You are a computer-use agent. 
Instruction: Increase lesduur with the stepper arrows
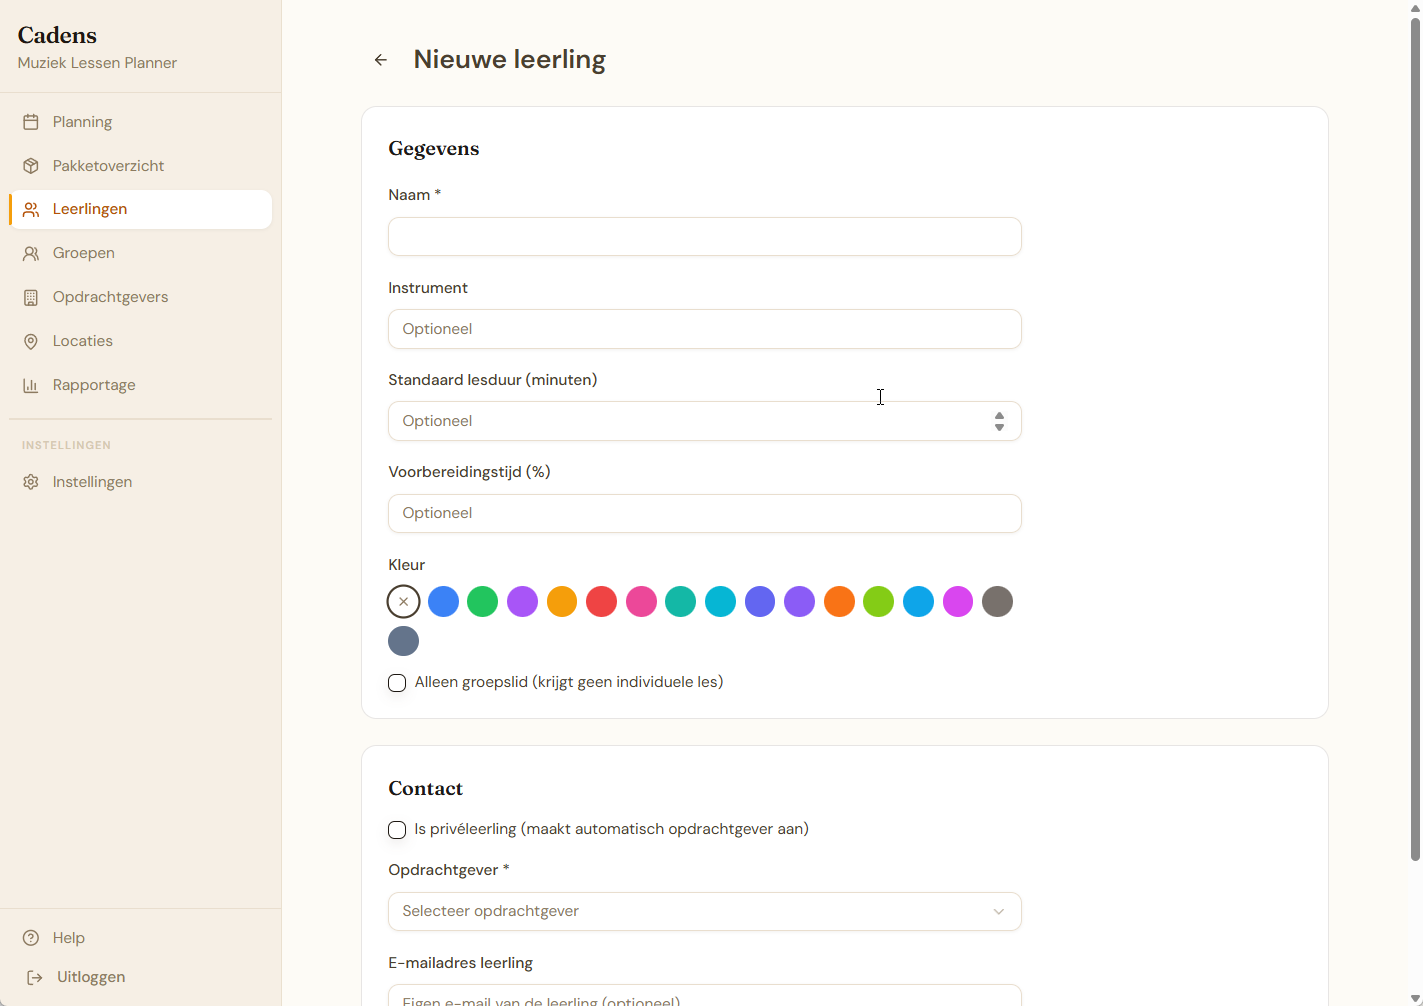coord(999,416)
